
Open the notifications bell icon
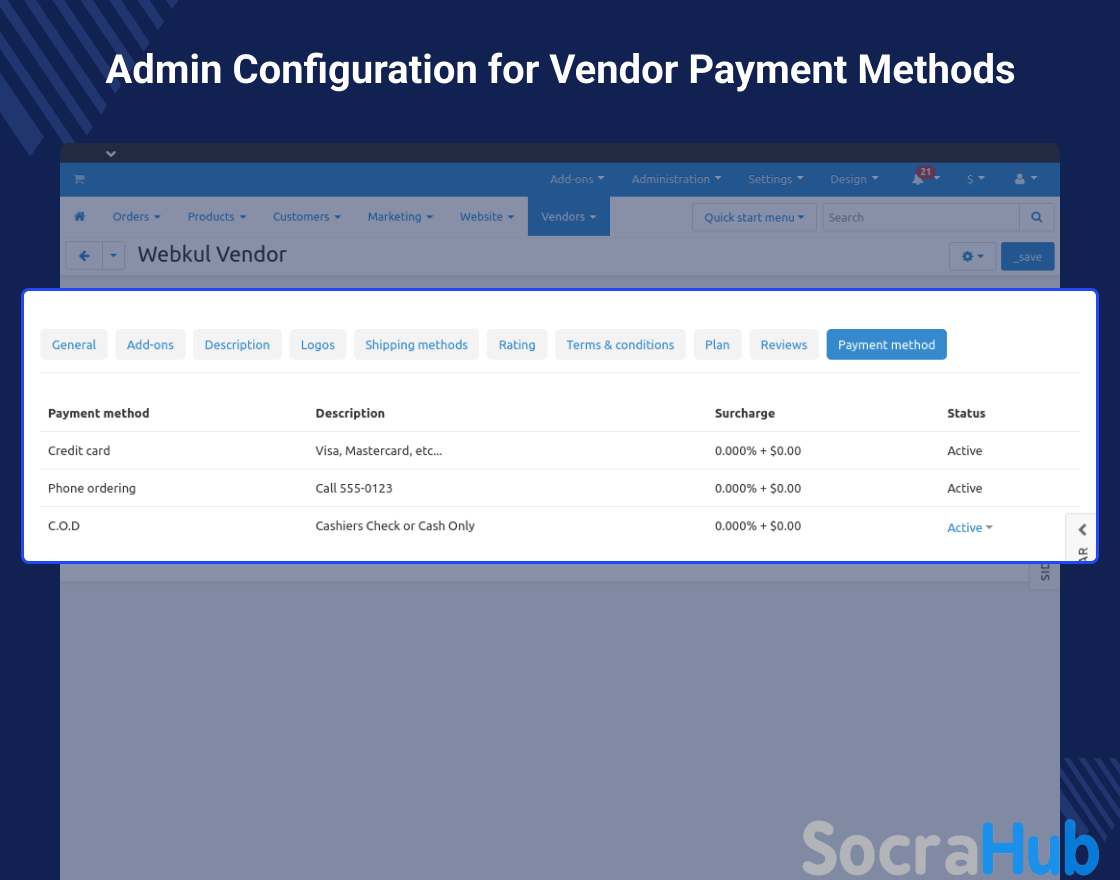click(918, 179)
